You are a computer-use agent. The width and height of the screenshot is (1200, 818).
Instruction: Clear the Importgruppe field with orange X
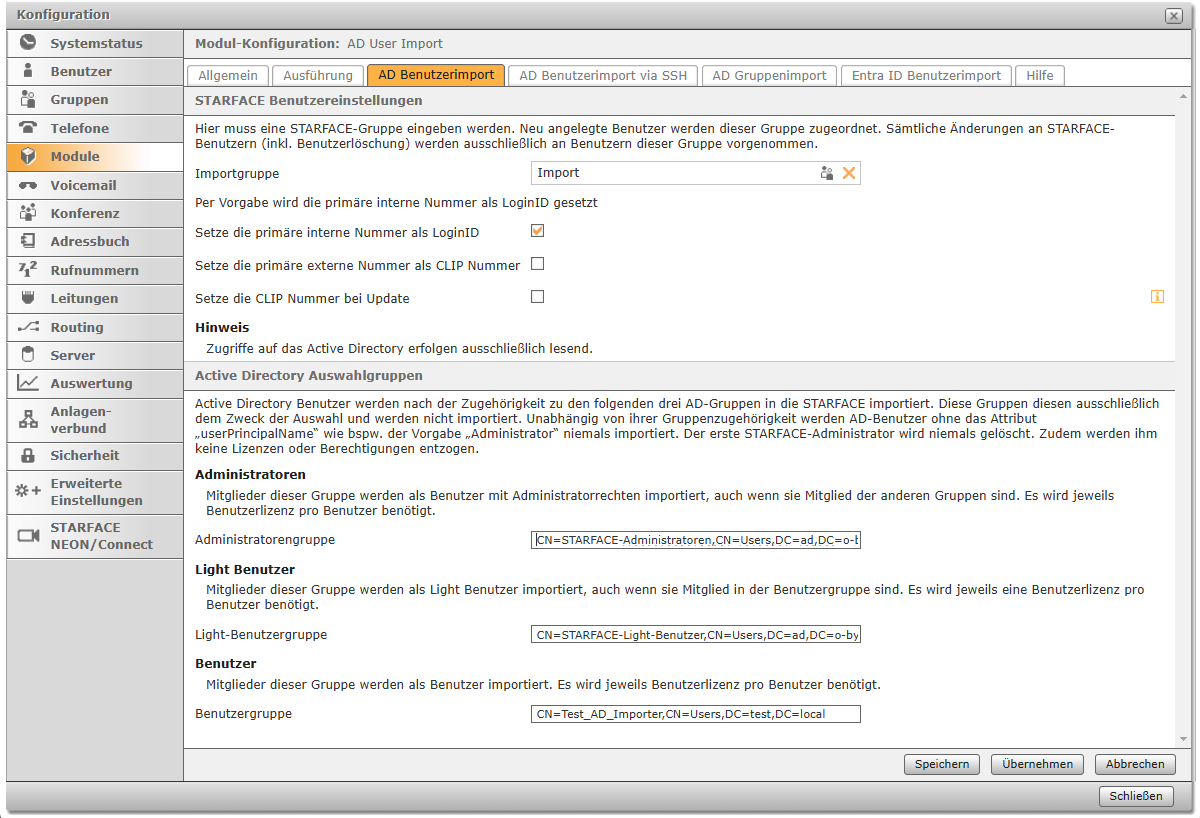tap(849, 173)
